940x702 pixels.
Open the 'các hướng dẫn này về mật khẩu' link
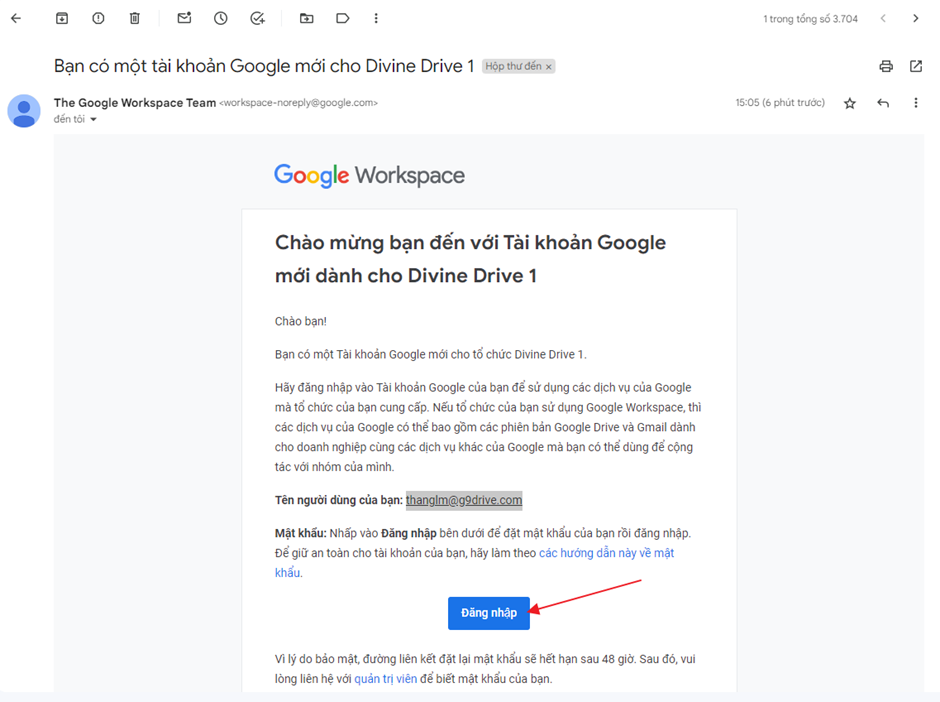(x=606, y=553)
